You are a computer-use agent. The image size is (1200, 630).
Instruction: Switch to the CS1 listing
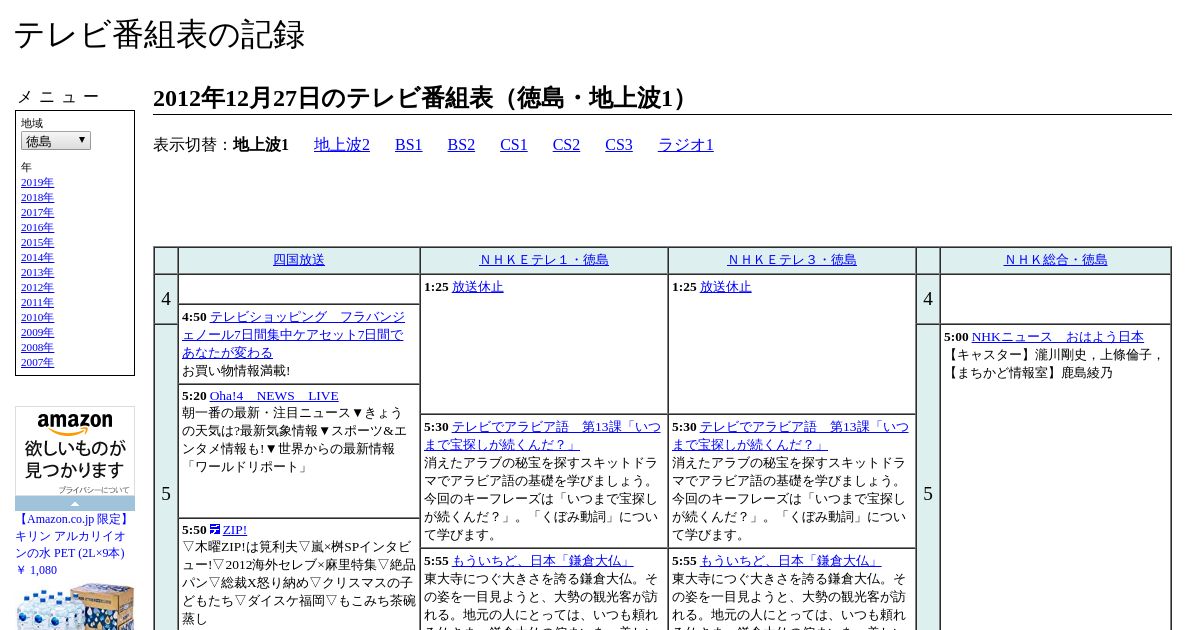pyautogui.click(x=514, y=145)
